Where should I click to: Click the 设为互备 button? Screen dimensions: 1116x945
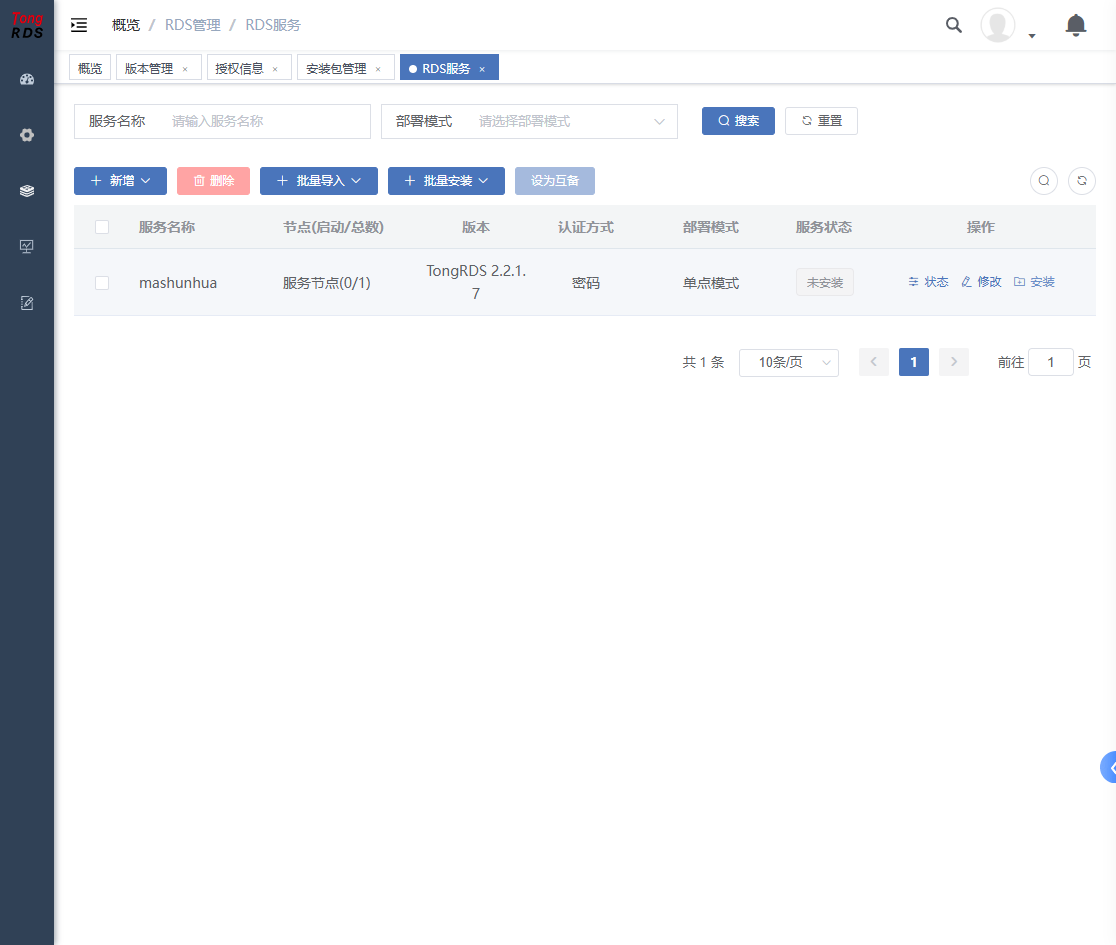click(x=554, y=181)
